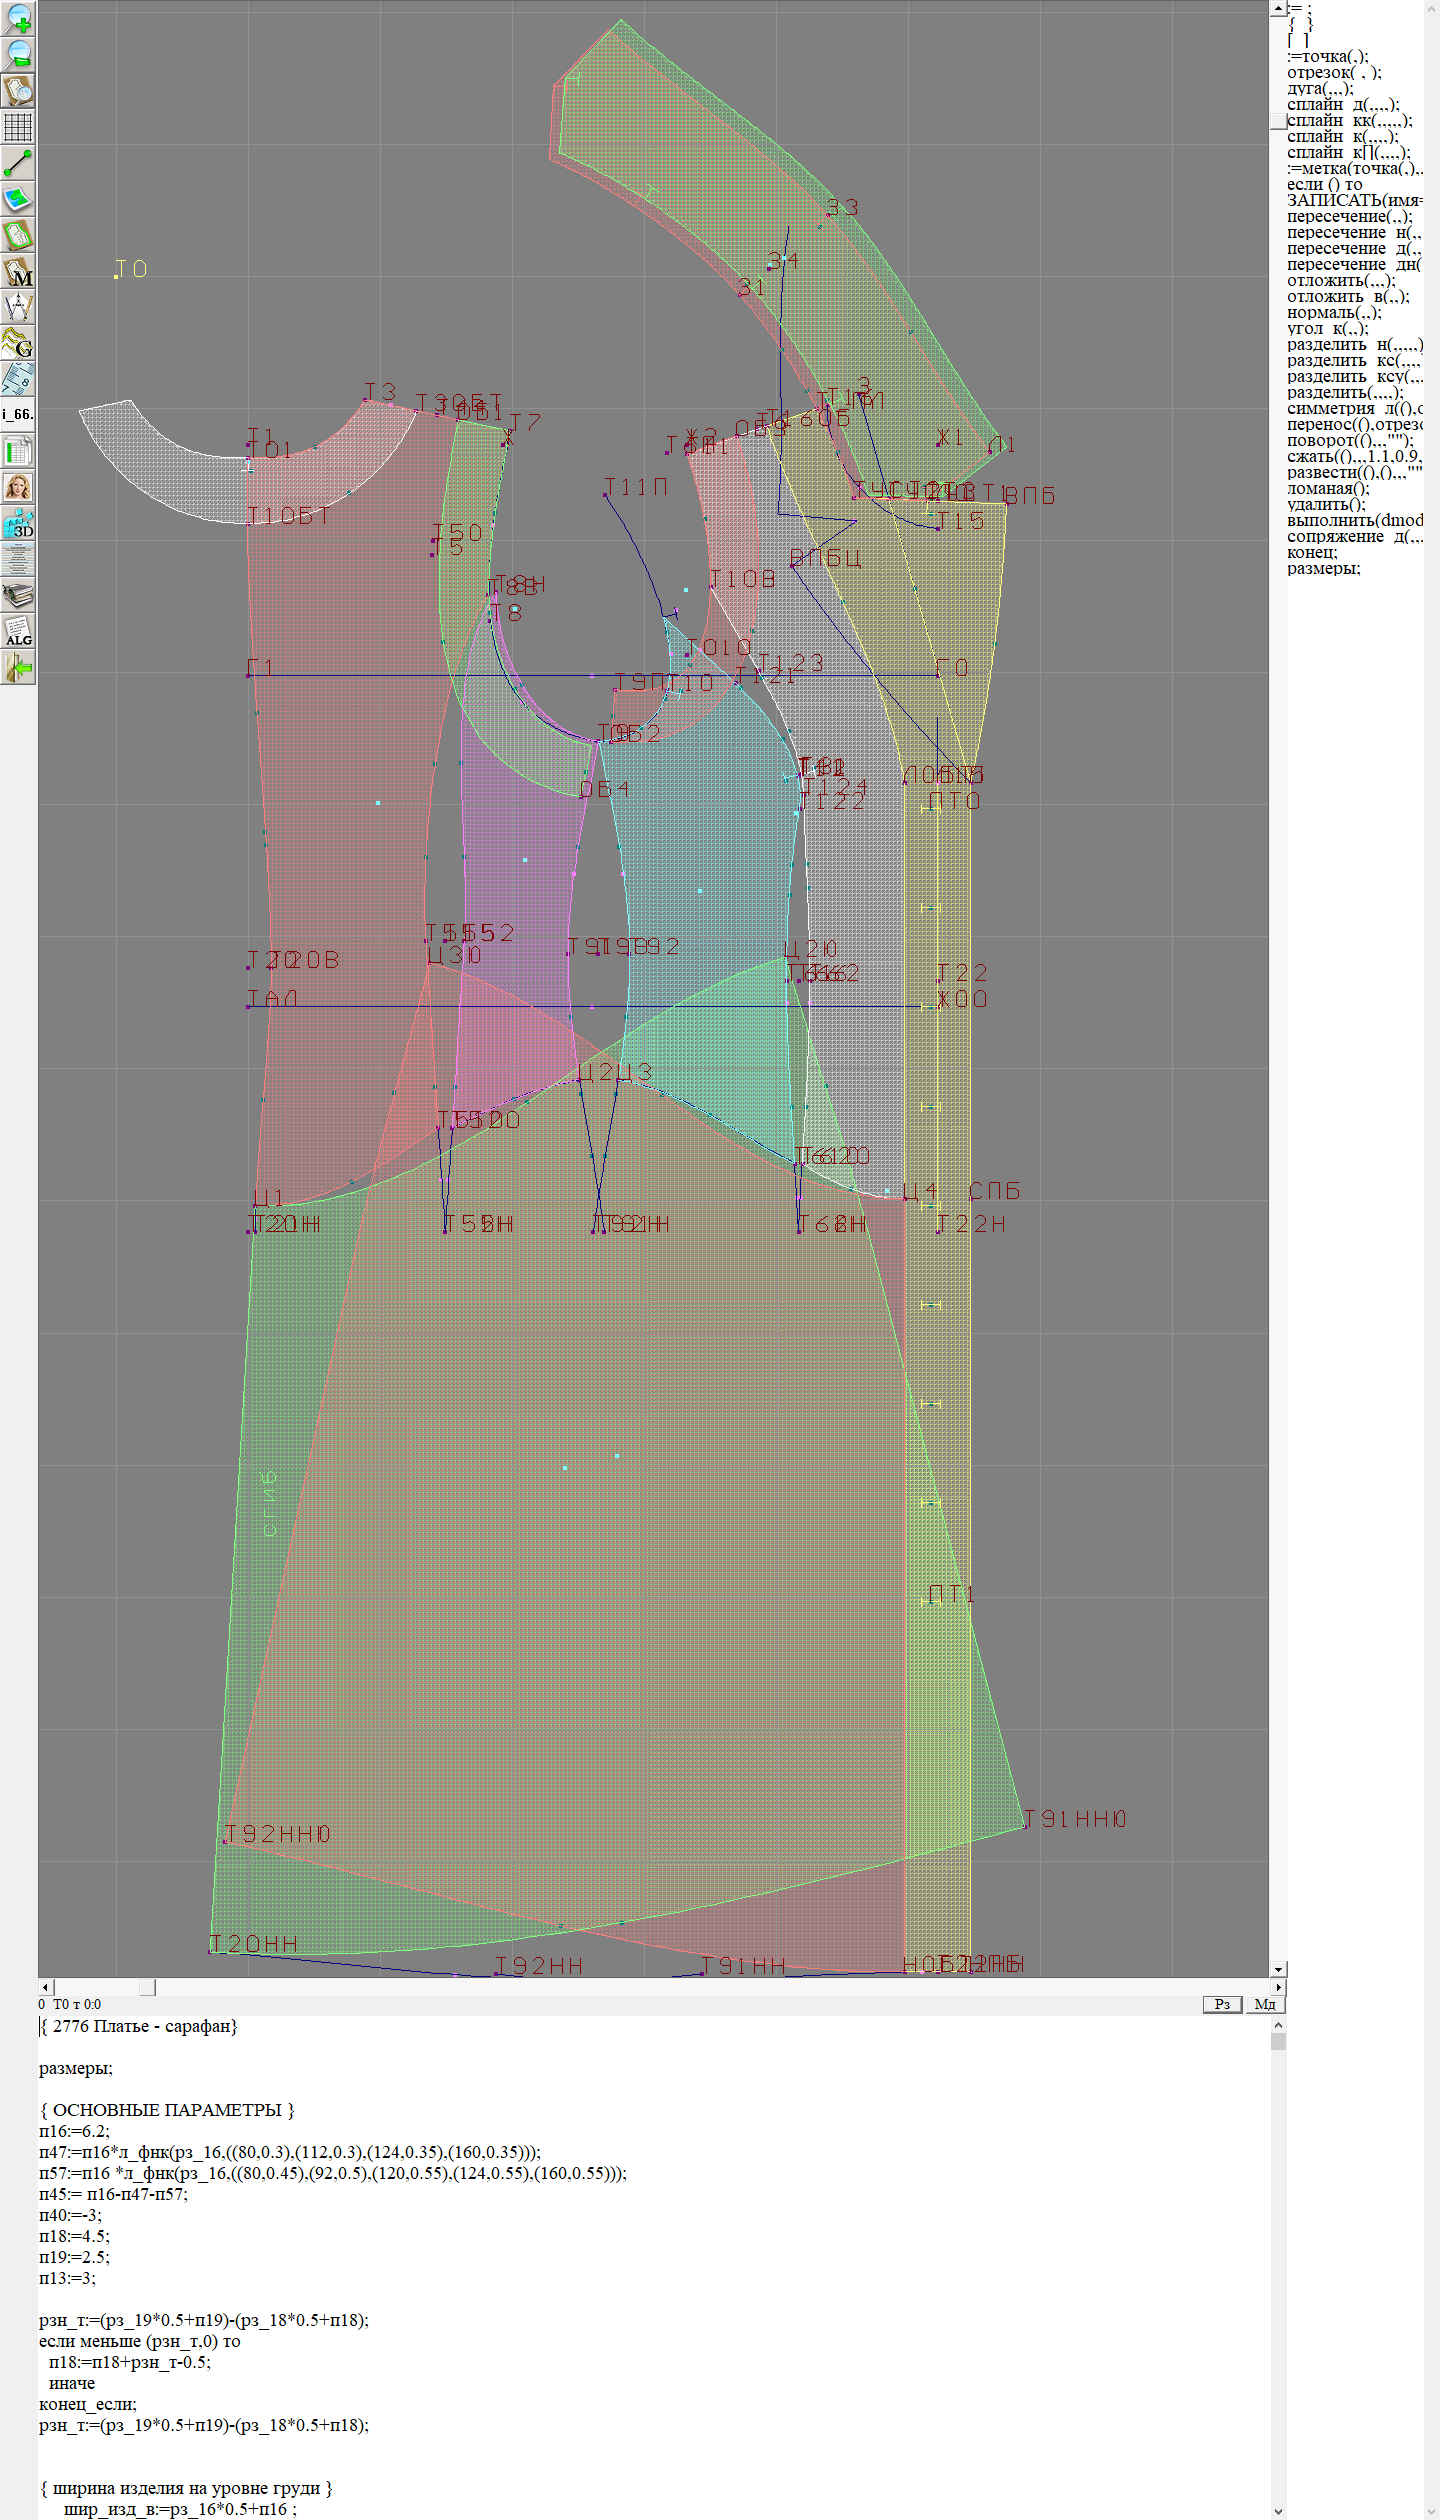Click the woman's face portrait icon

(x=18, y=487)
